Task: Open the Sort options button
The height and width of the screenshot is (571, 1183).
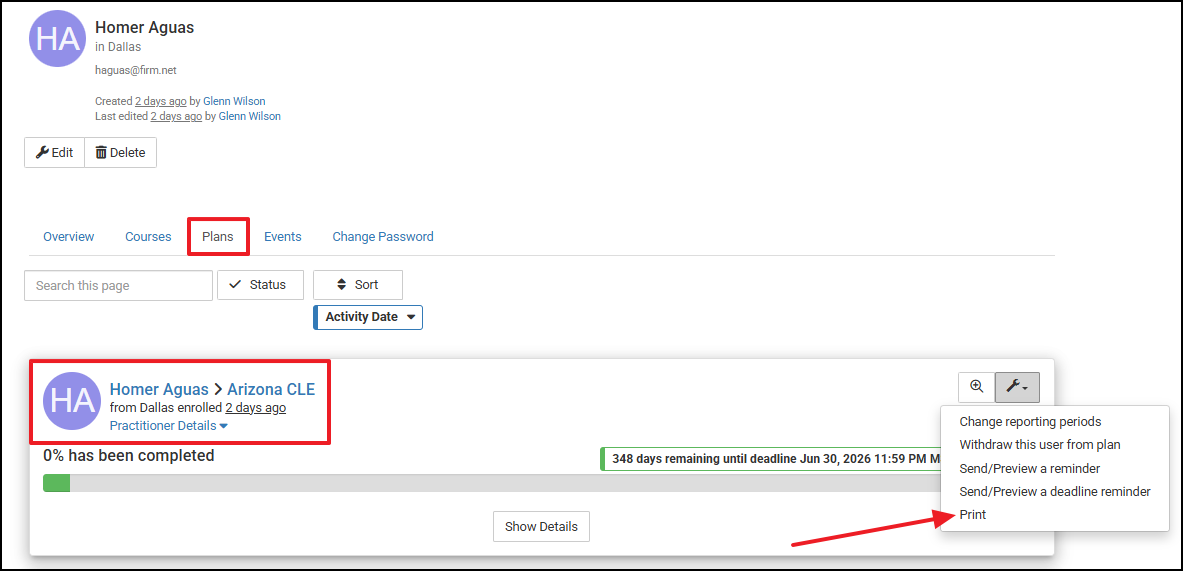Action: click(x=358, y=285)
